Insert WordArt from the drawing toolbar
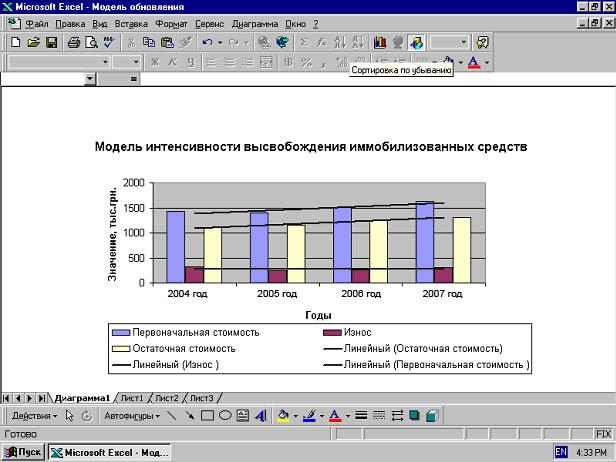The image size is (616, 462). click(x=260, y=416)
